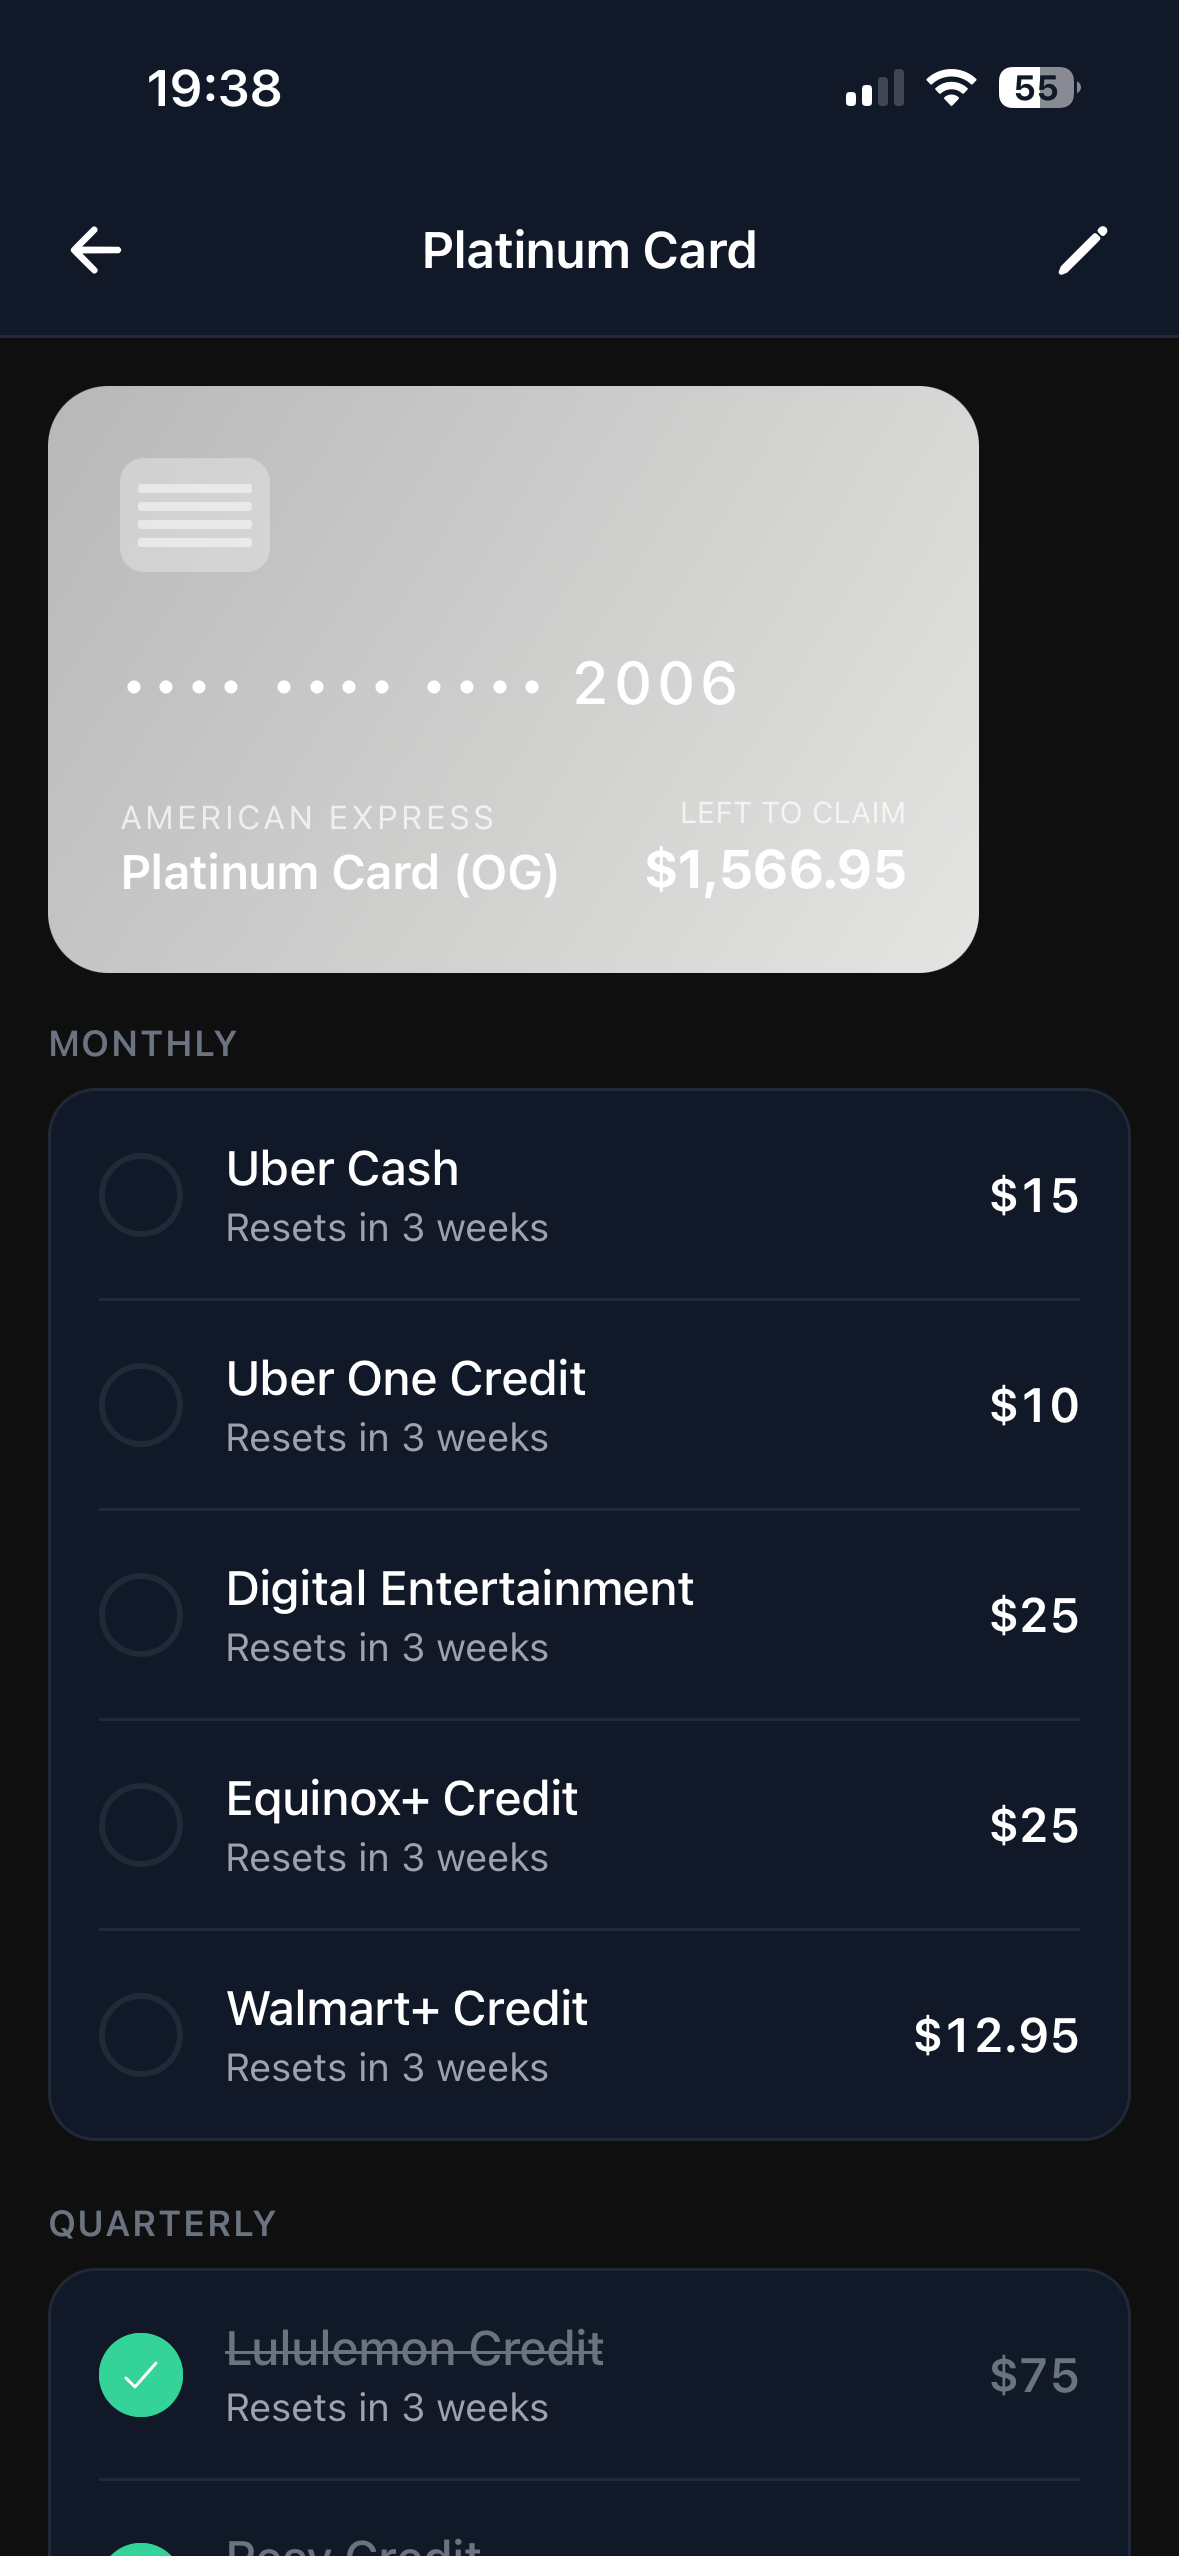
Task: Open the Walmart+ Credit row title
Action: (x=407, y=2008)
